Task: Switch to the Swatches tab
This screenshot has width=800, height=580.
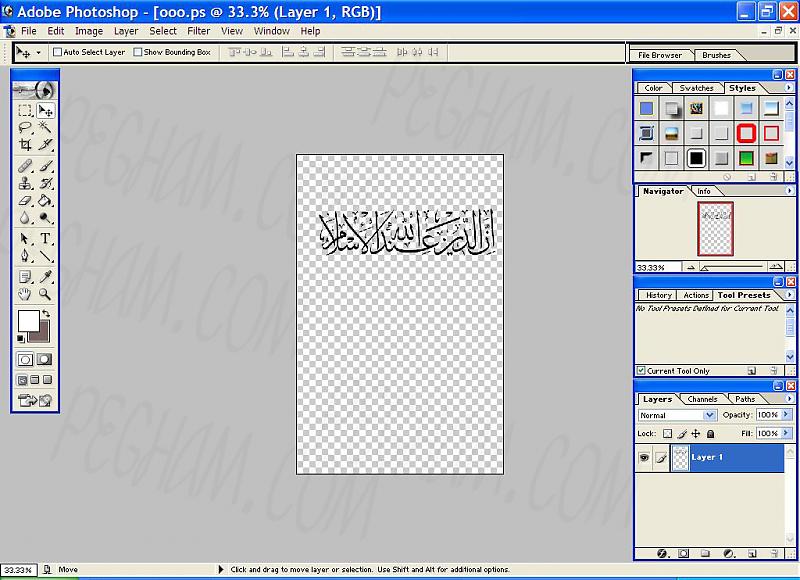Action: (696, 88)
